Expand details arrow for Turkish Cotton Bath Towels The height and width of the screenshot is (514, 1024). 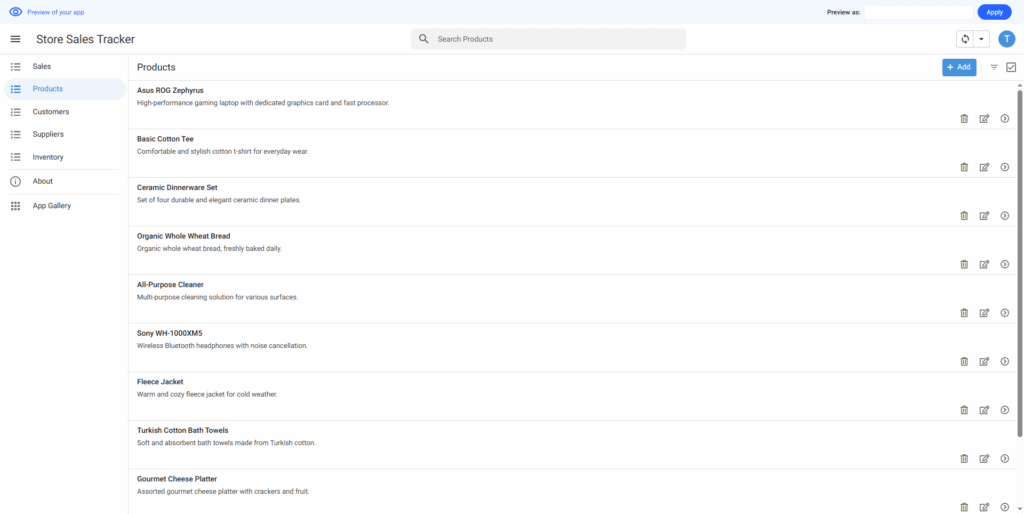[x=1004, y=458]
